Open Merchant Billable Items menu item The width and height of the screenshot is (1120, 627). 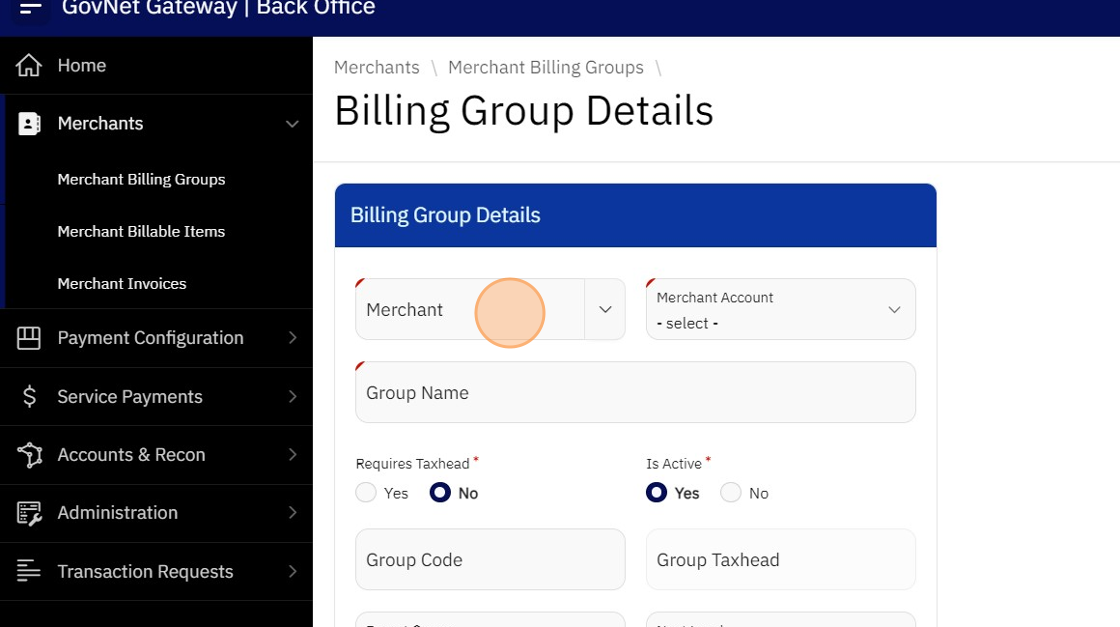(141, 231)
